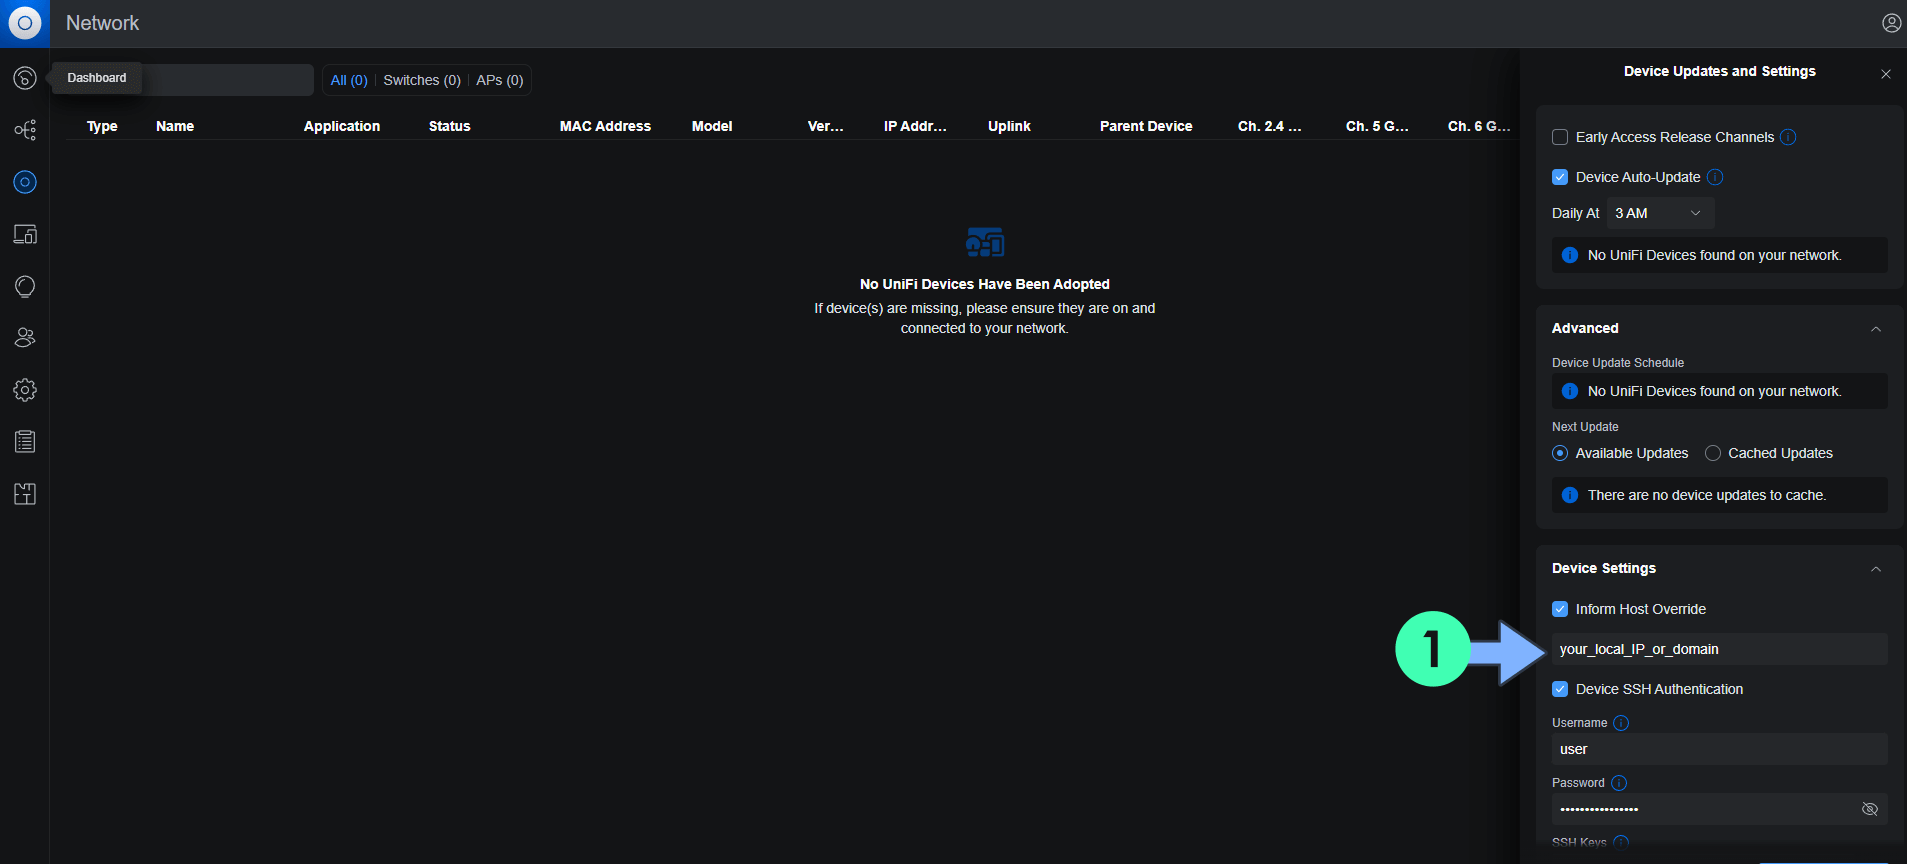Sort by the Ch. 2.4 column header
1907x864 pixels.
click(1270, 126)
